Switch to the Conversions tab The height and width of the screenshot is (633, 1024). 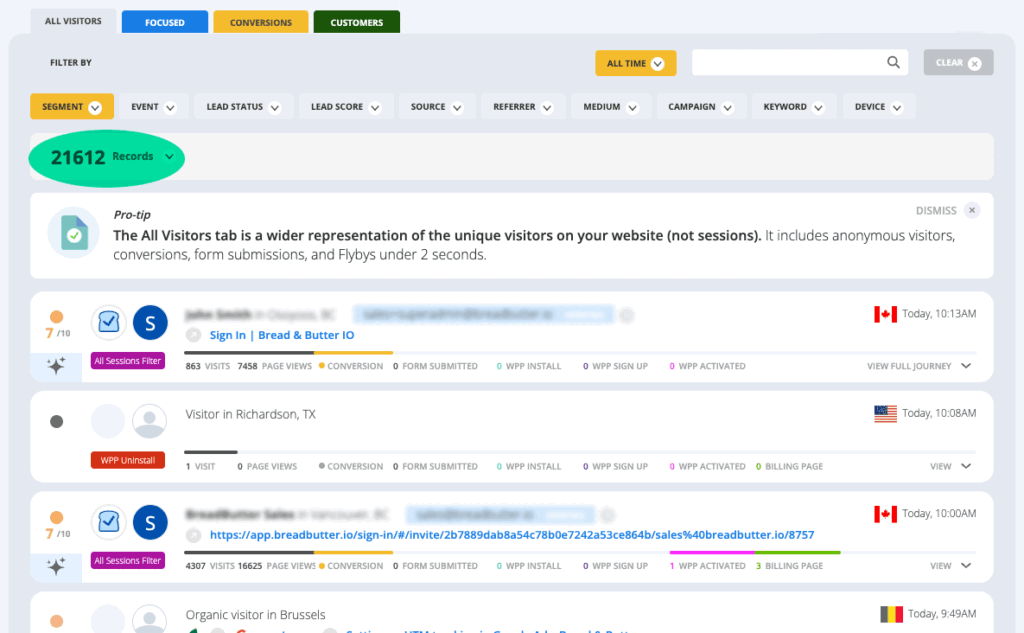260,22
